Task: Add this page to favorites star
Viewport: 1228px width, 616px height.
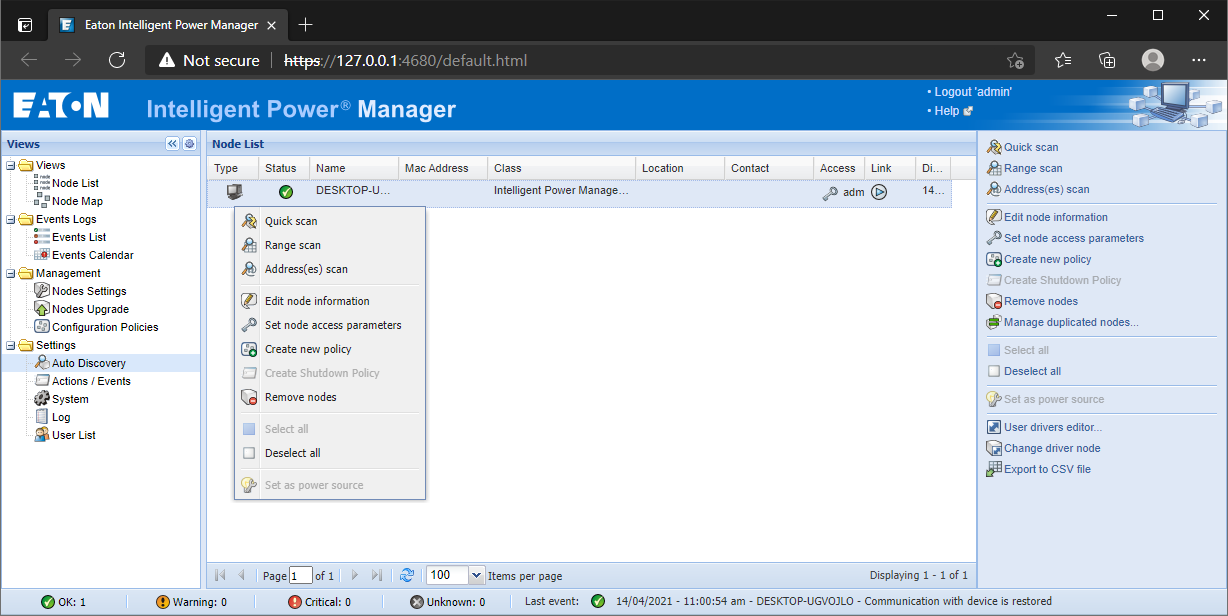Action: 1015,60
